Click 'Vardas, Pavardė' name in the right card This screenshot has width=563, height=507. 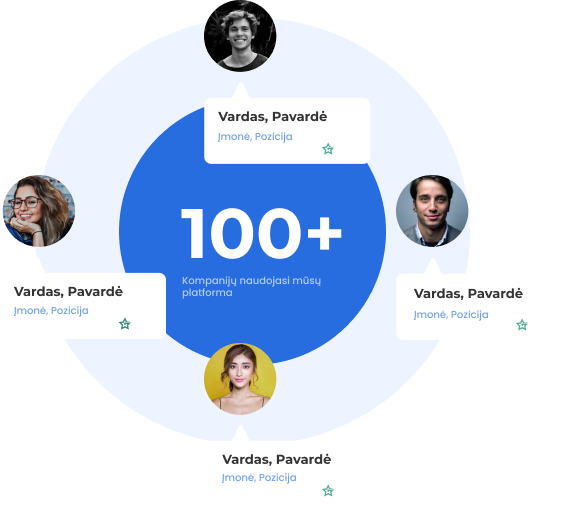tap(468, 294)
